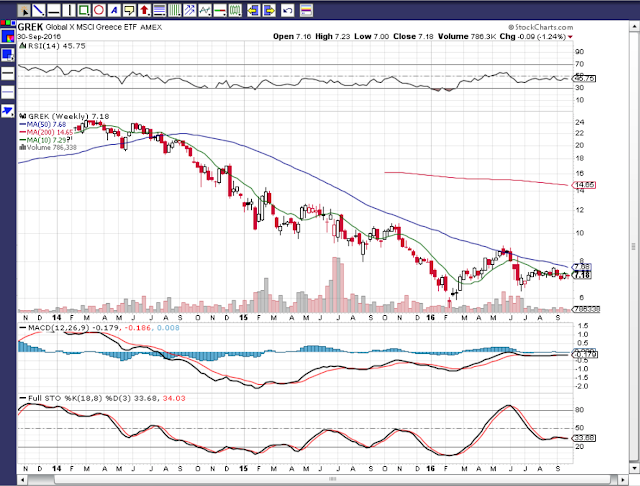
Task: Choose the thick black line style
Action: [x=8, y=73]
